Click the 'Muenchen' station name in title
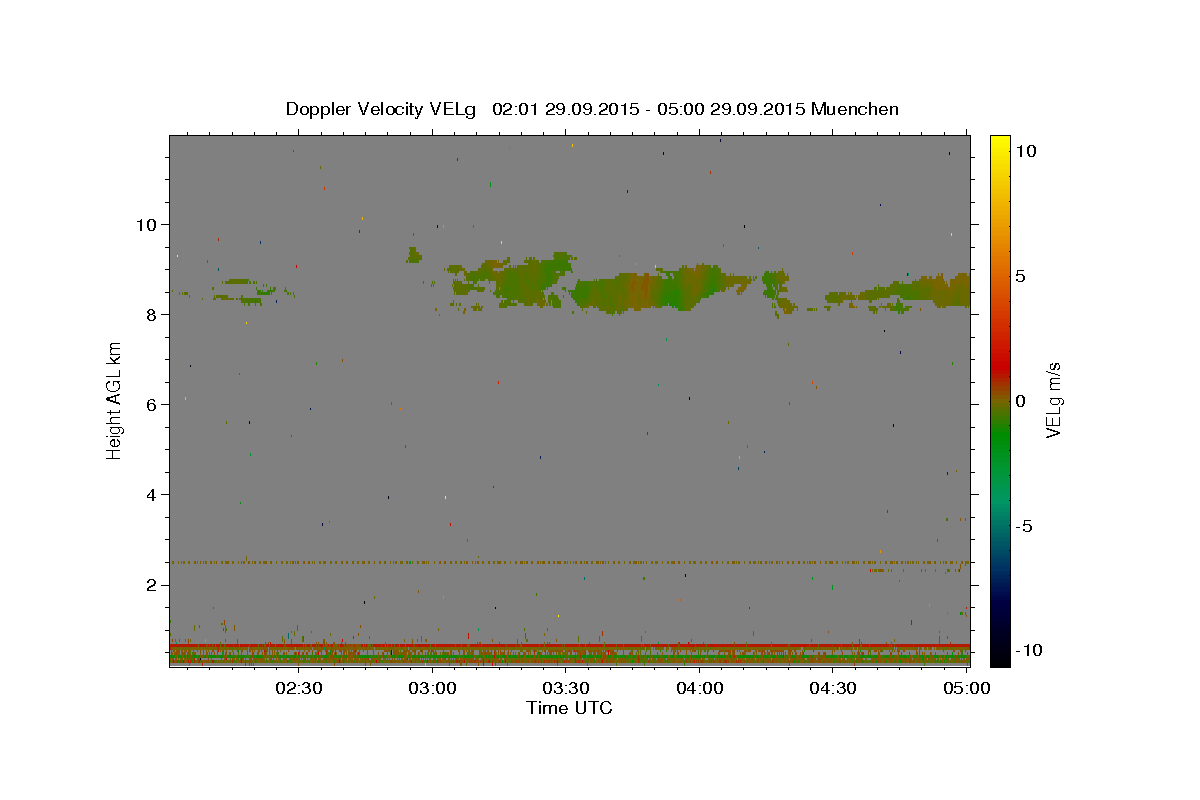This screenshot has width=1200, height=800. click(x=855, y=109)
